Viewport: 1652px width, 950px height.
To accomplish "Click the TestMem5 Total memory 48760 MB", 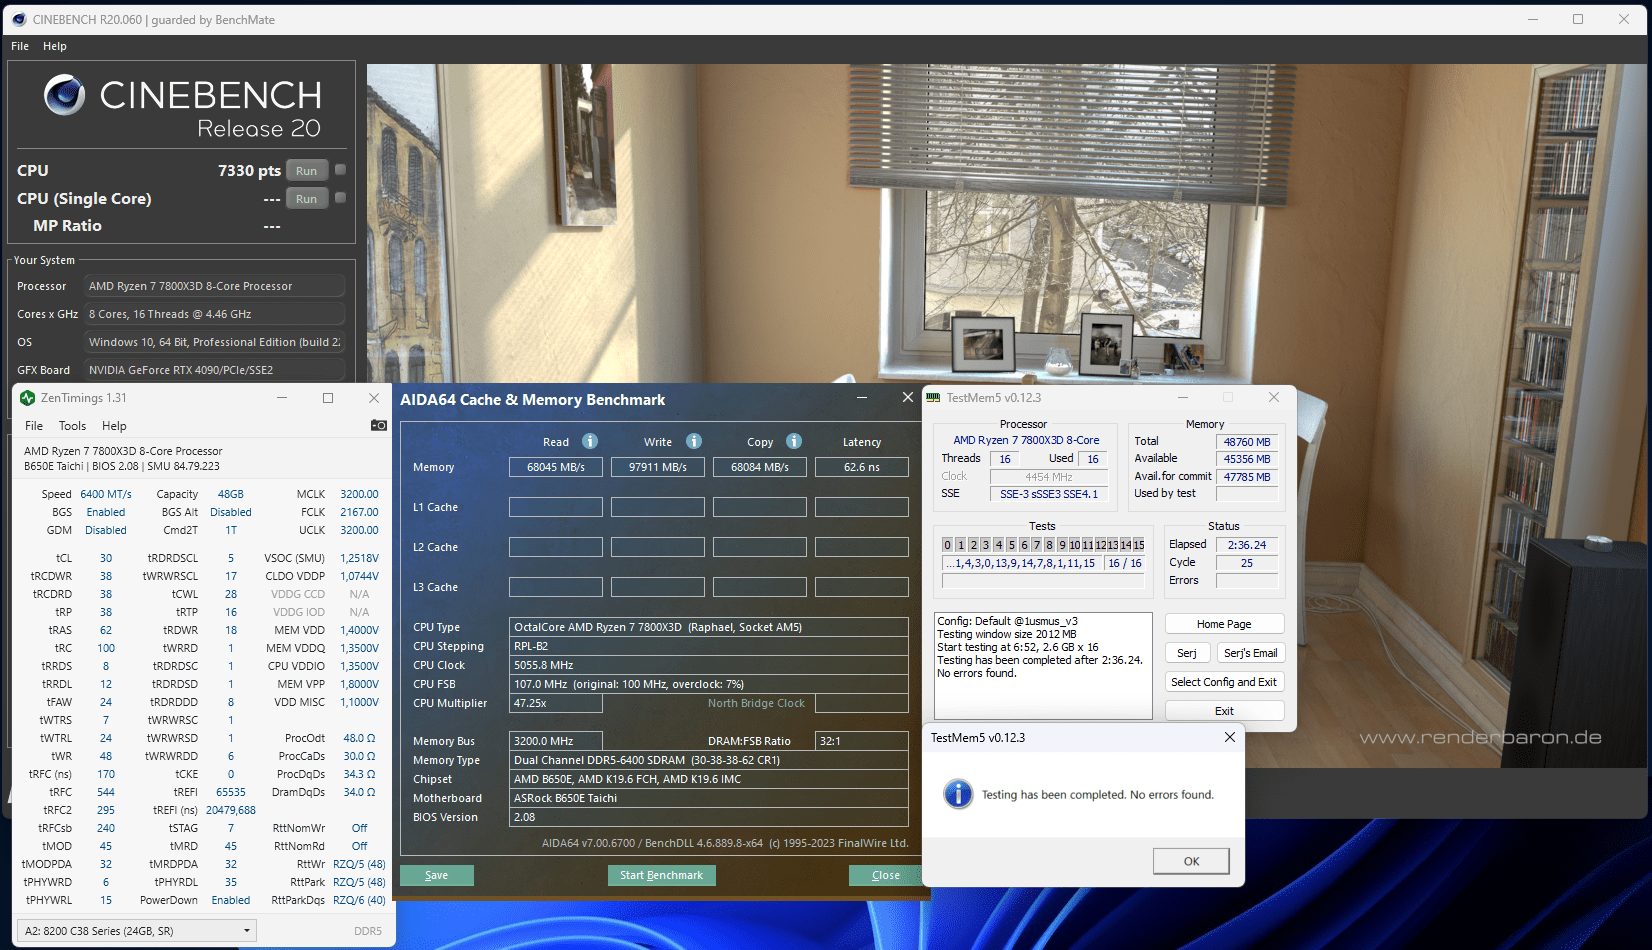I will coord(1247,442).
